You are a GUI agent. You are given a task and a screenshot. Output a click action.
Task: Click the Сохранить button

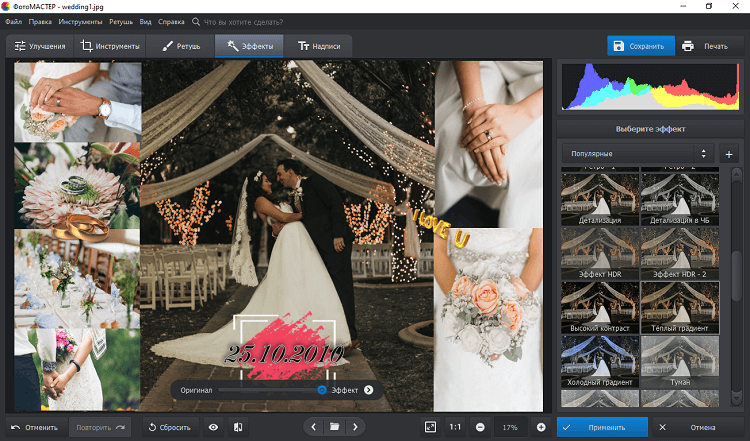(641, 46)
